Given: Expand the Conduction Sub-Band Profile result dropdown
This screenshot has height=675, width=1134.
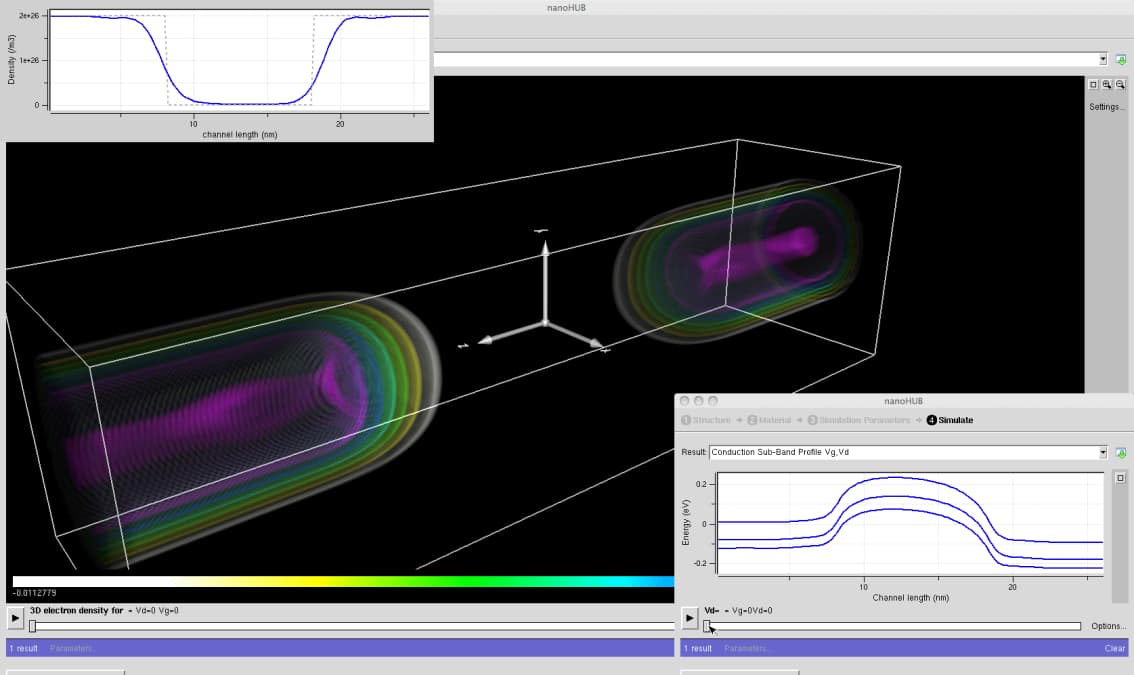Looking at the screenshot, I should click(1103, 453).
